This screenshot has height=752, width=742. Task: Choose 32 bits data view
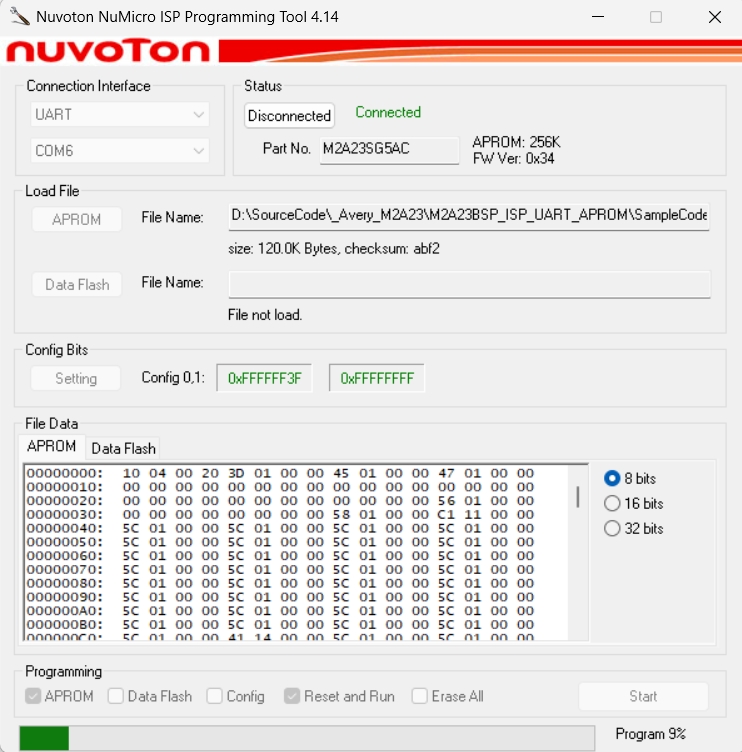612,529
